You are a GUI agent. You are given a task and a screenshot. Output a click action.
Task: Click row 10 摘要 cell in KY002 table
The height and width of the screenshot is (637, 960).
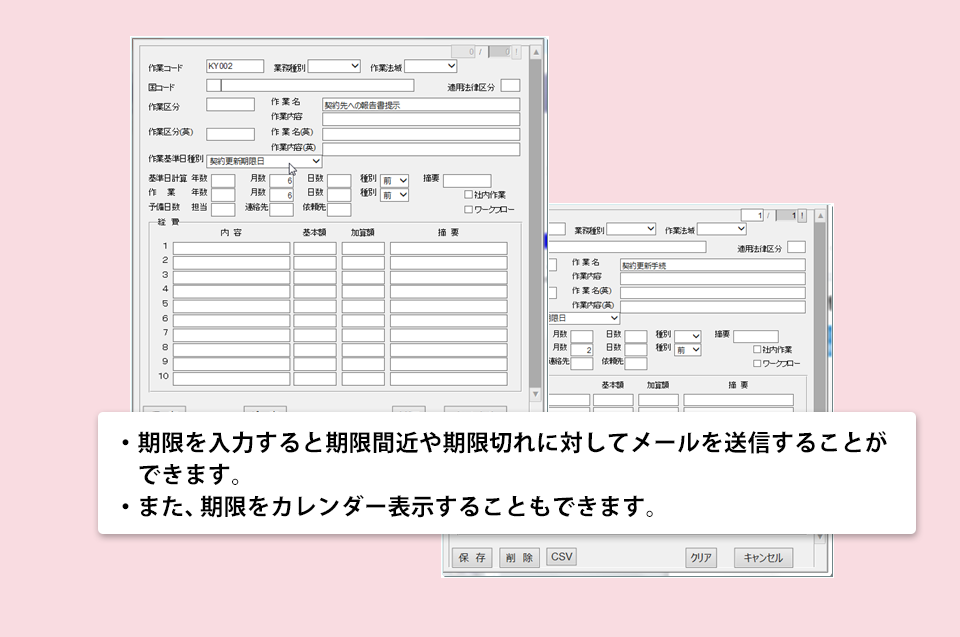pos(449,379)
